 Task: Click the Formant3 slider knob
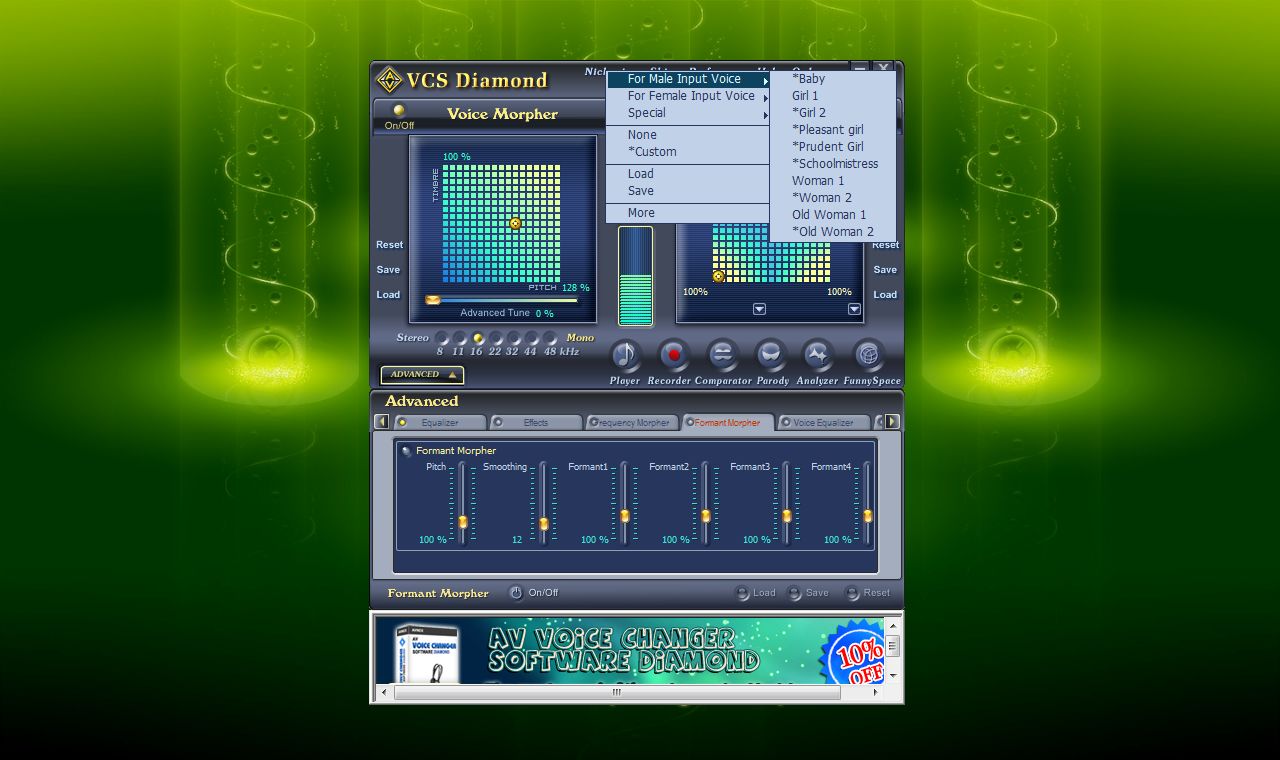787,516
